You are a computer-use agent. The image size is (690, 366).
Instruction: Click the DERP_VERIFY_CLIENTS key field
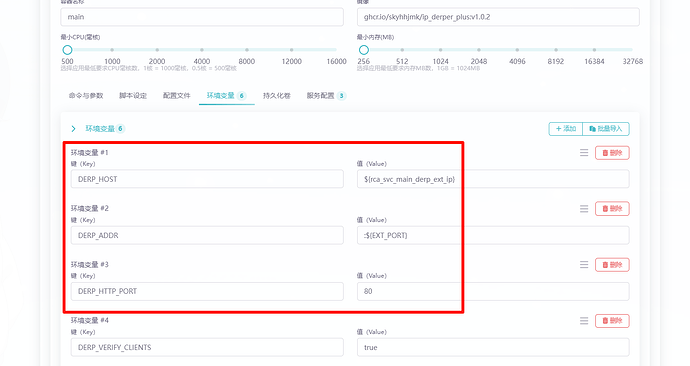coord(207,347)
